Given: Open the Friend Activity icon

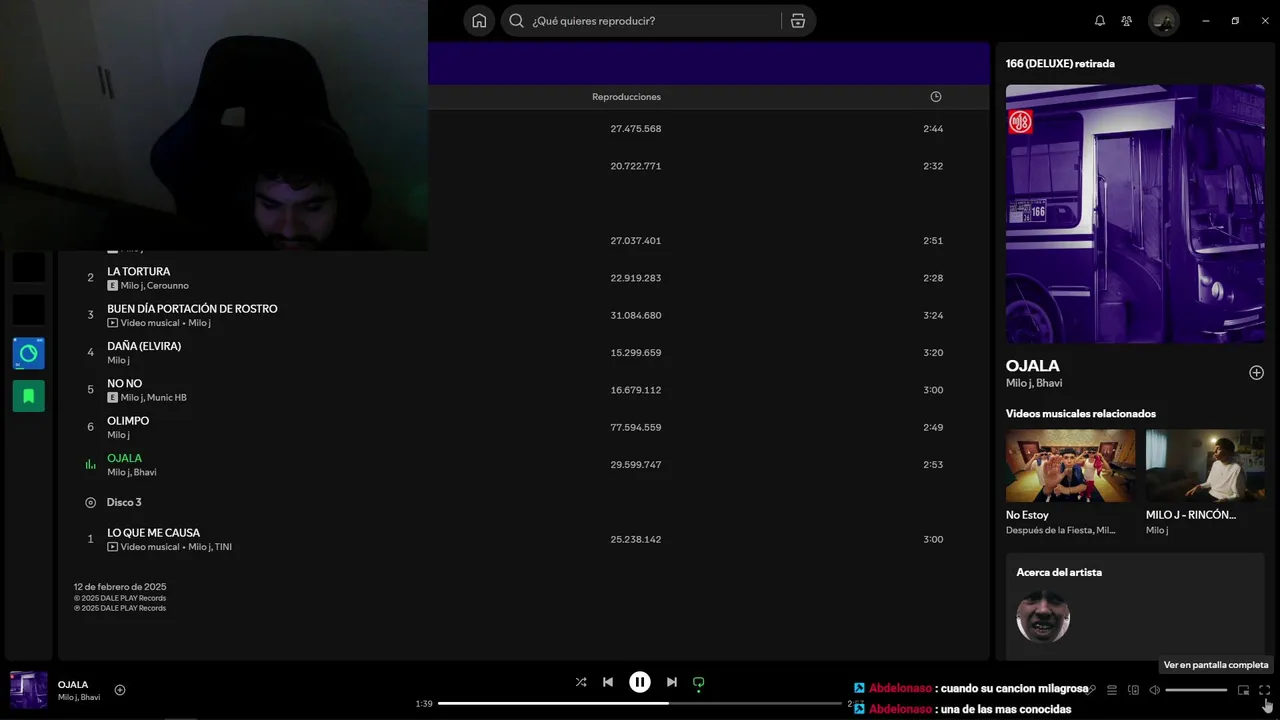Looking at the screenshot, I should tap(1127, 21).
